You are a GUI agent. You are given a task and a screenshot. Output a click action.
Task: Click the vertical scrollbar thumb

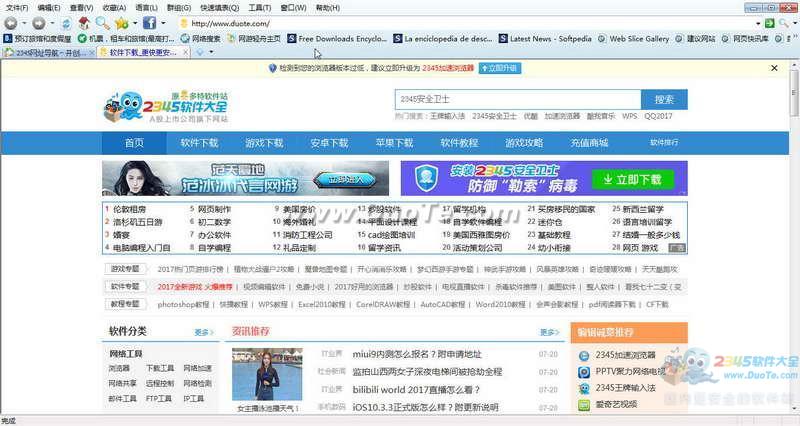click(794, 93)
